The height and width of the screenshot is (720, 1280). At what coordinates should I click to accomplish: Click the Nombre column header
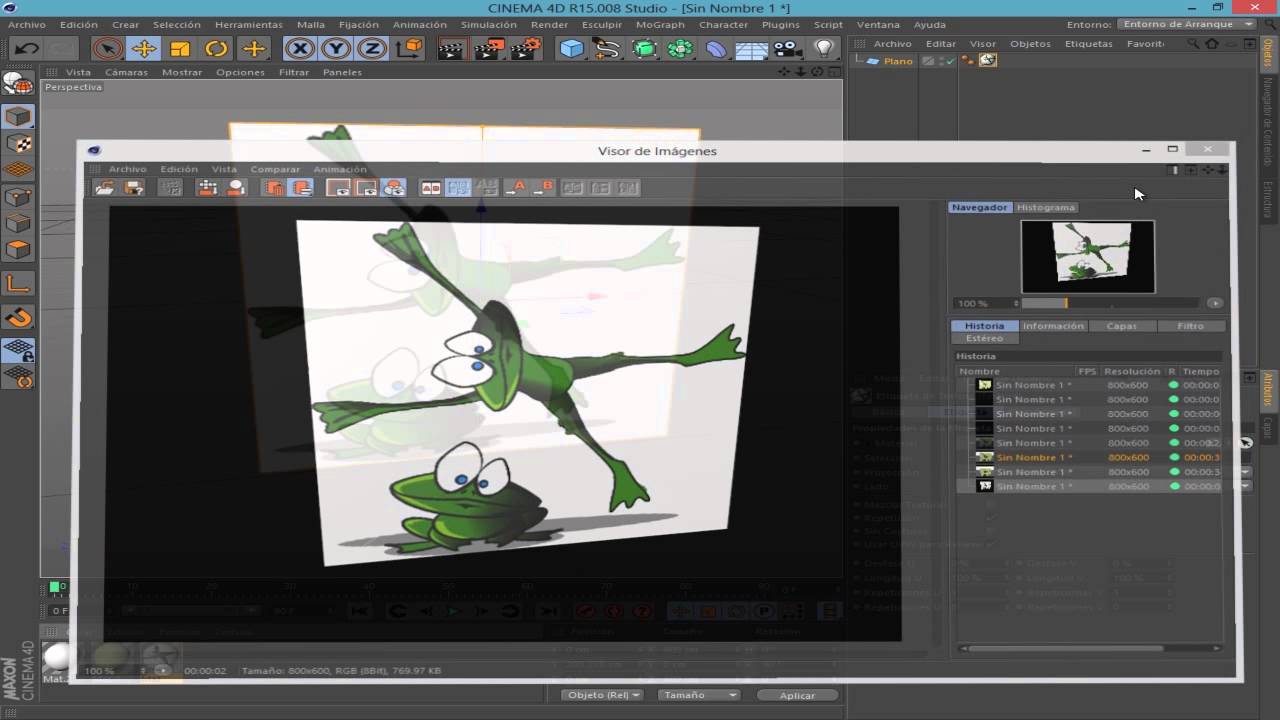click(980, 371)
